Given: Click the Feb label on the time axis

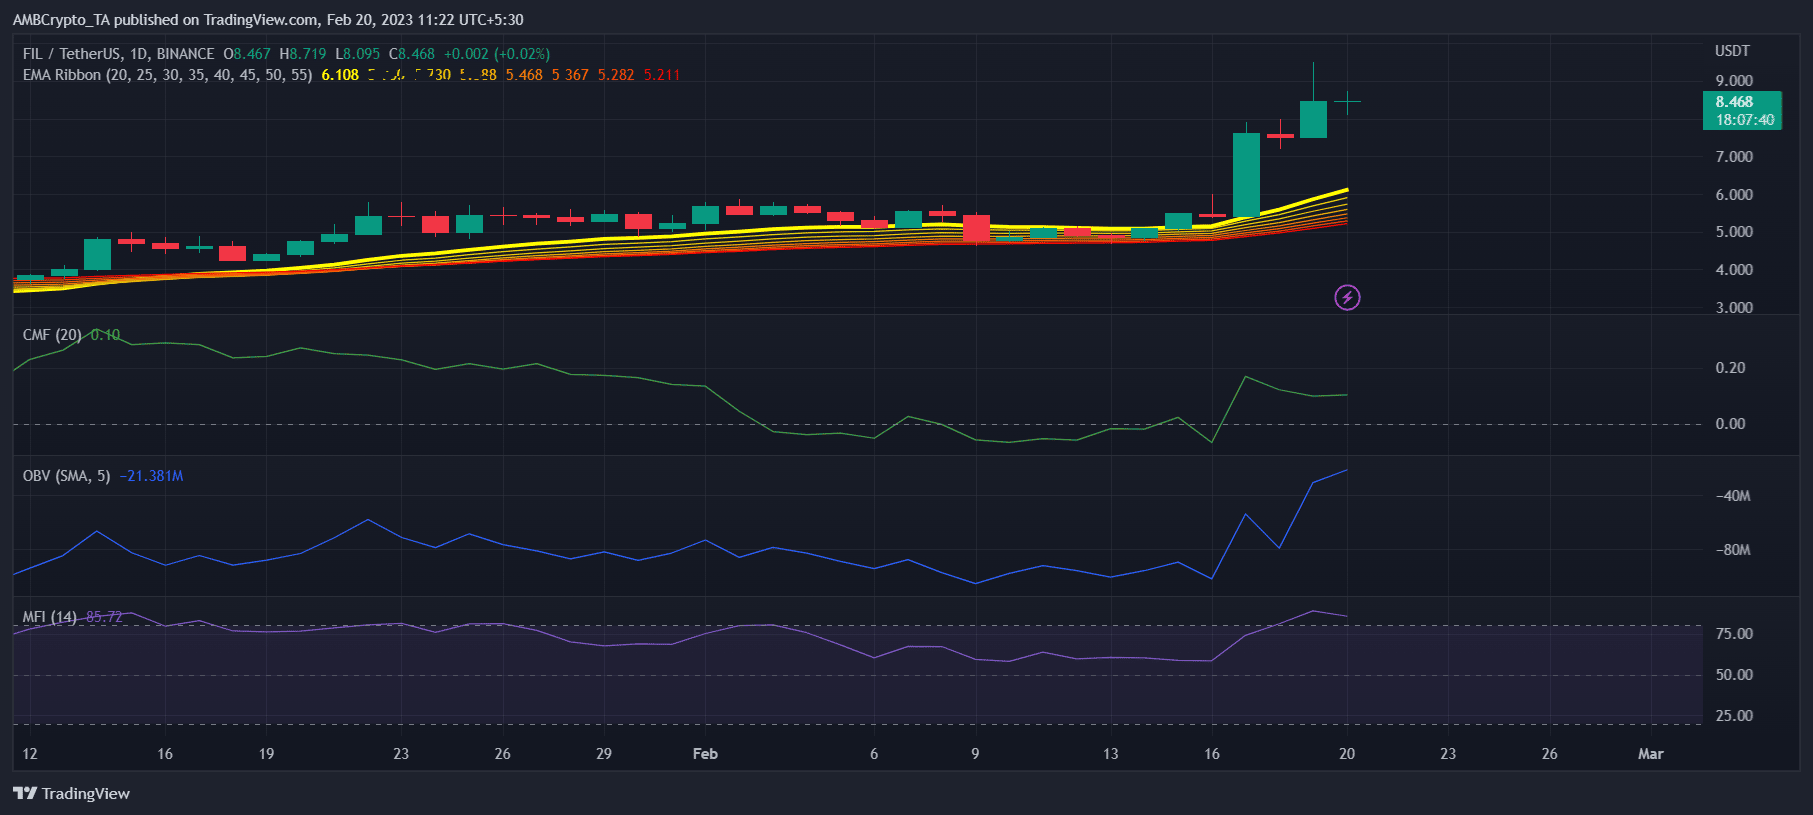Looking at the screenshot, I should 705,754.
